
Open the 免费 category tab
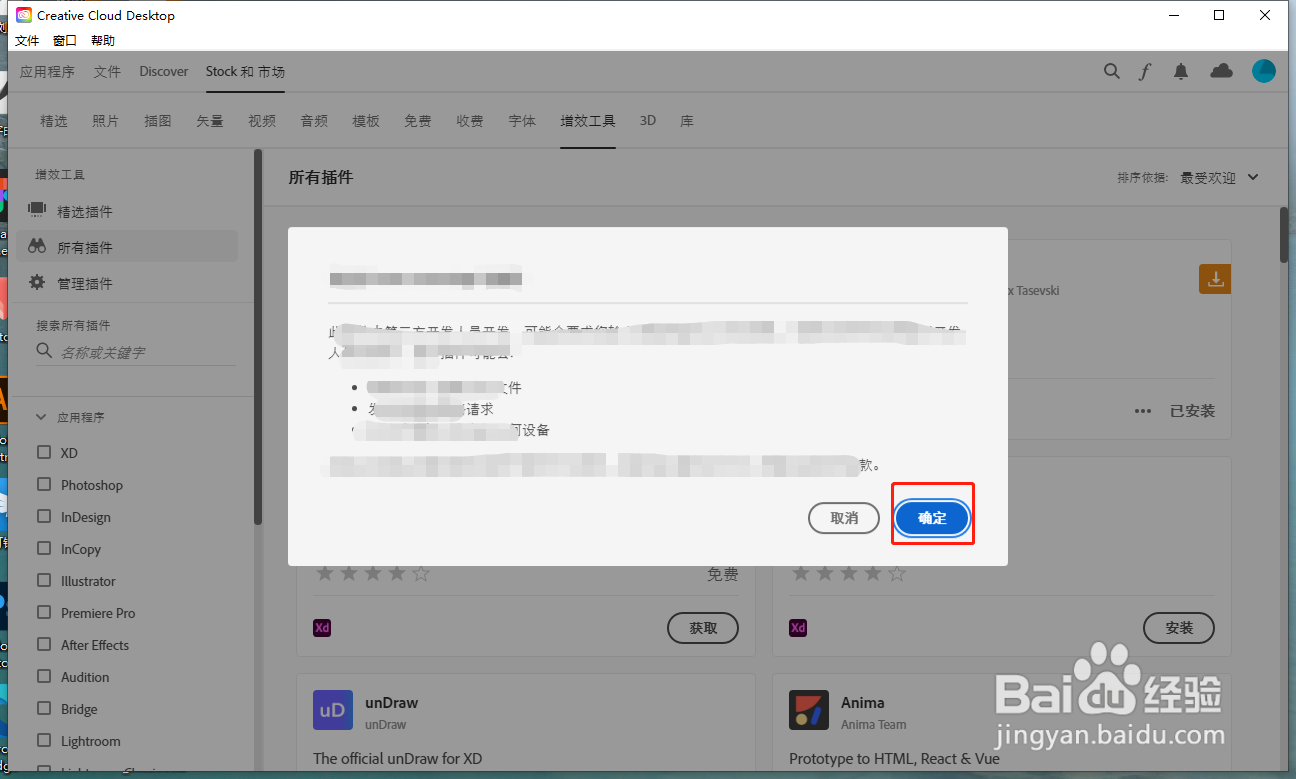click(x=418, y=121)
